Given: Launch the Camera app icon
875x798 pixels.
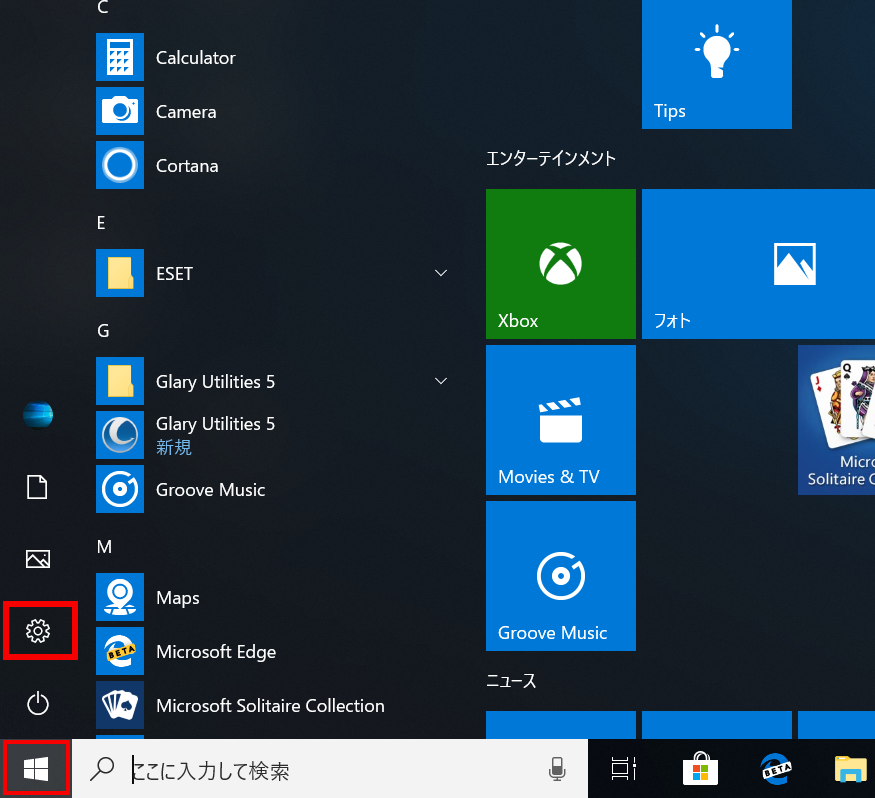Looking at the screenshot, I should 120,111.
